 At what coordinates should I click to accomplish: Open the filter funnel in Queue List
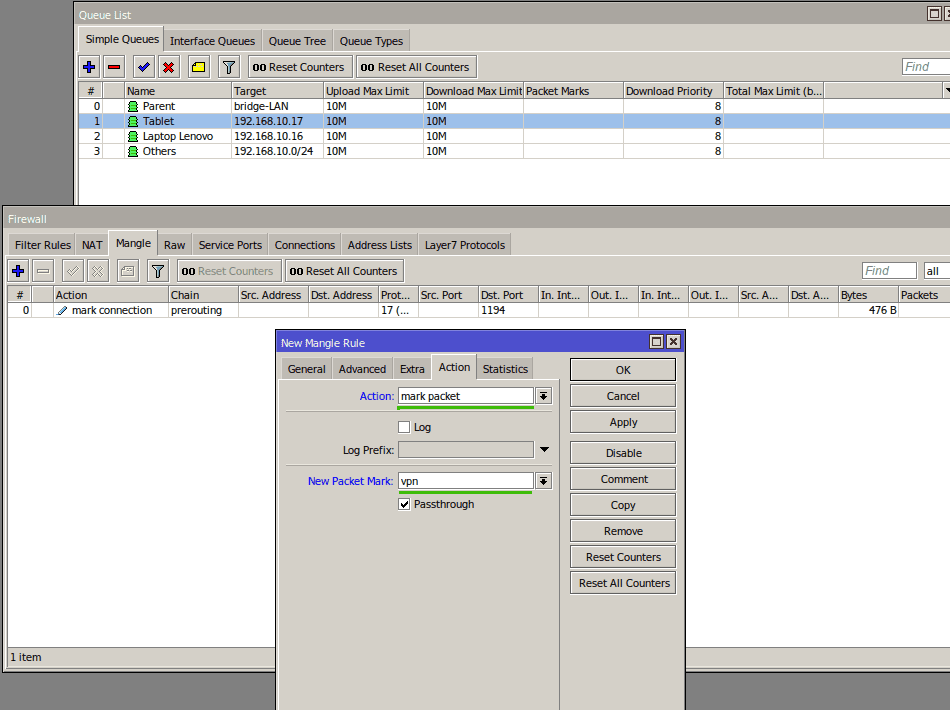point(228,67)
